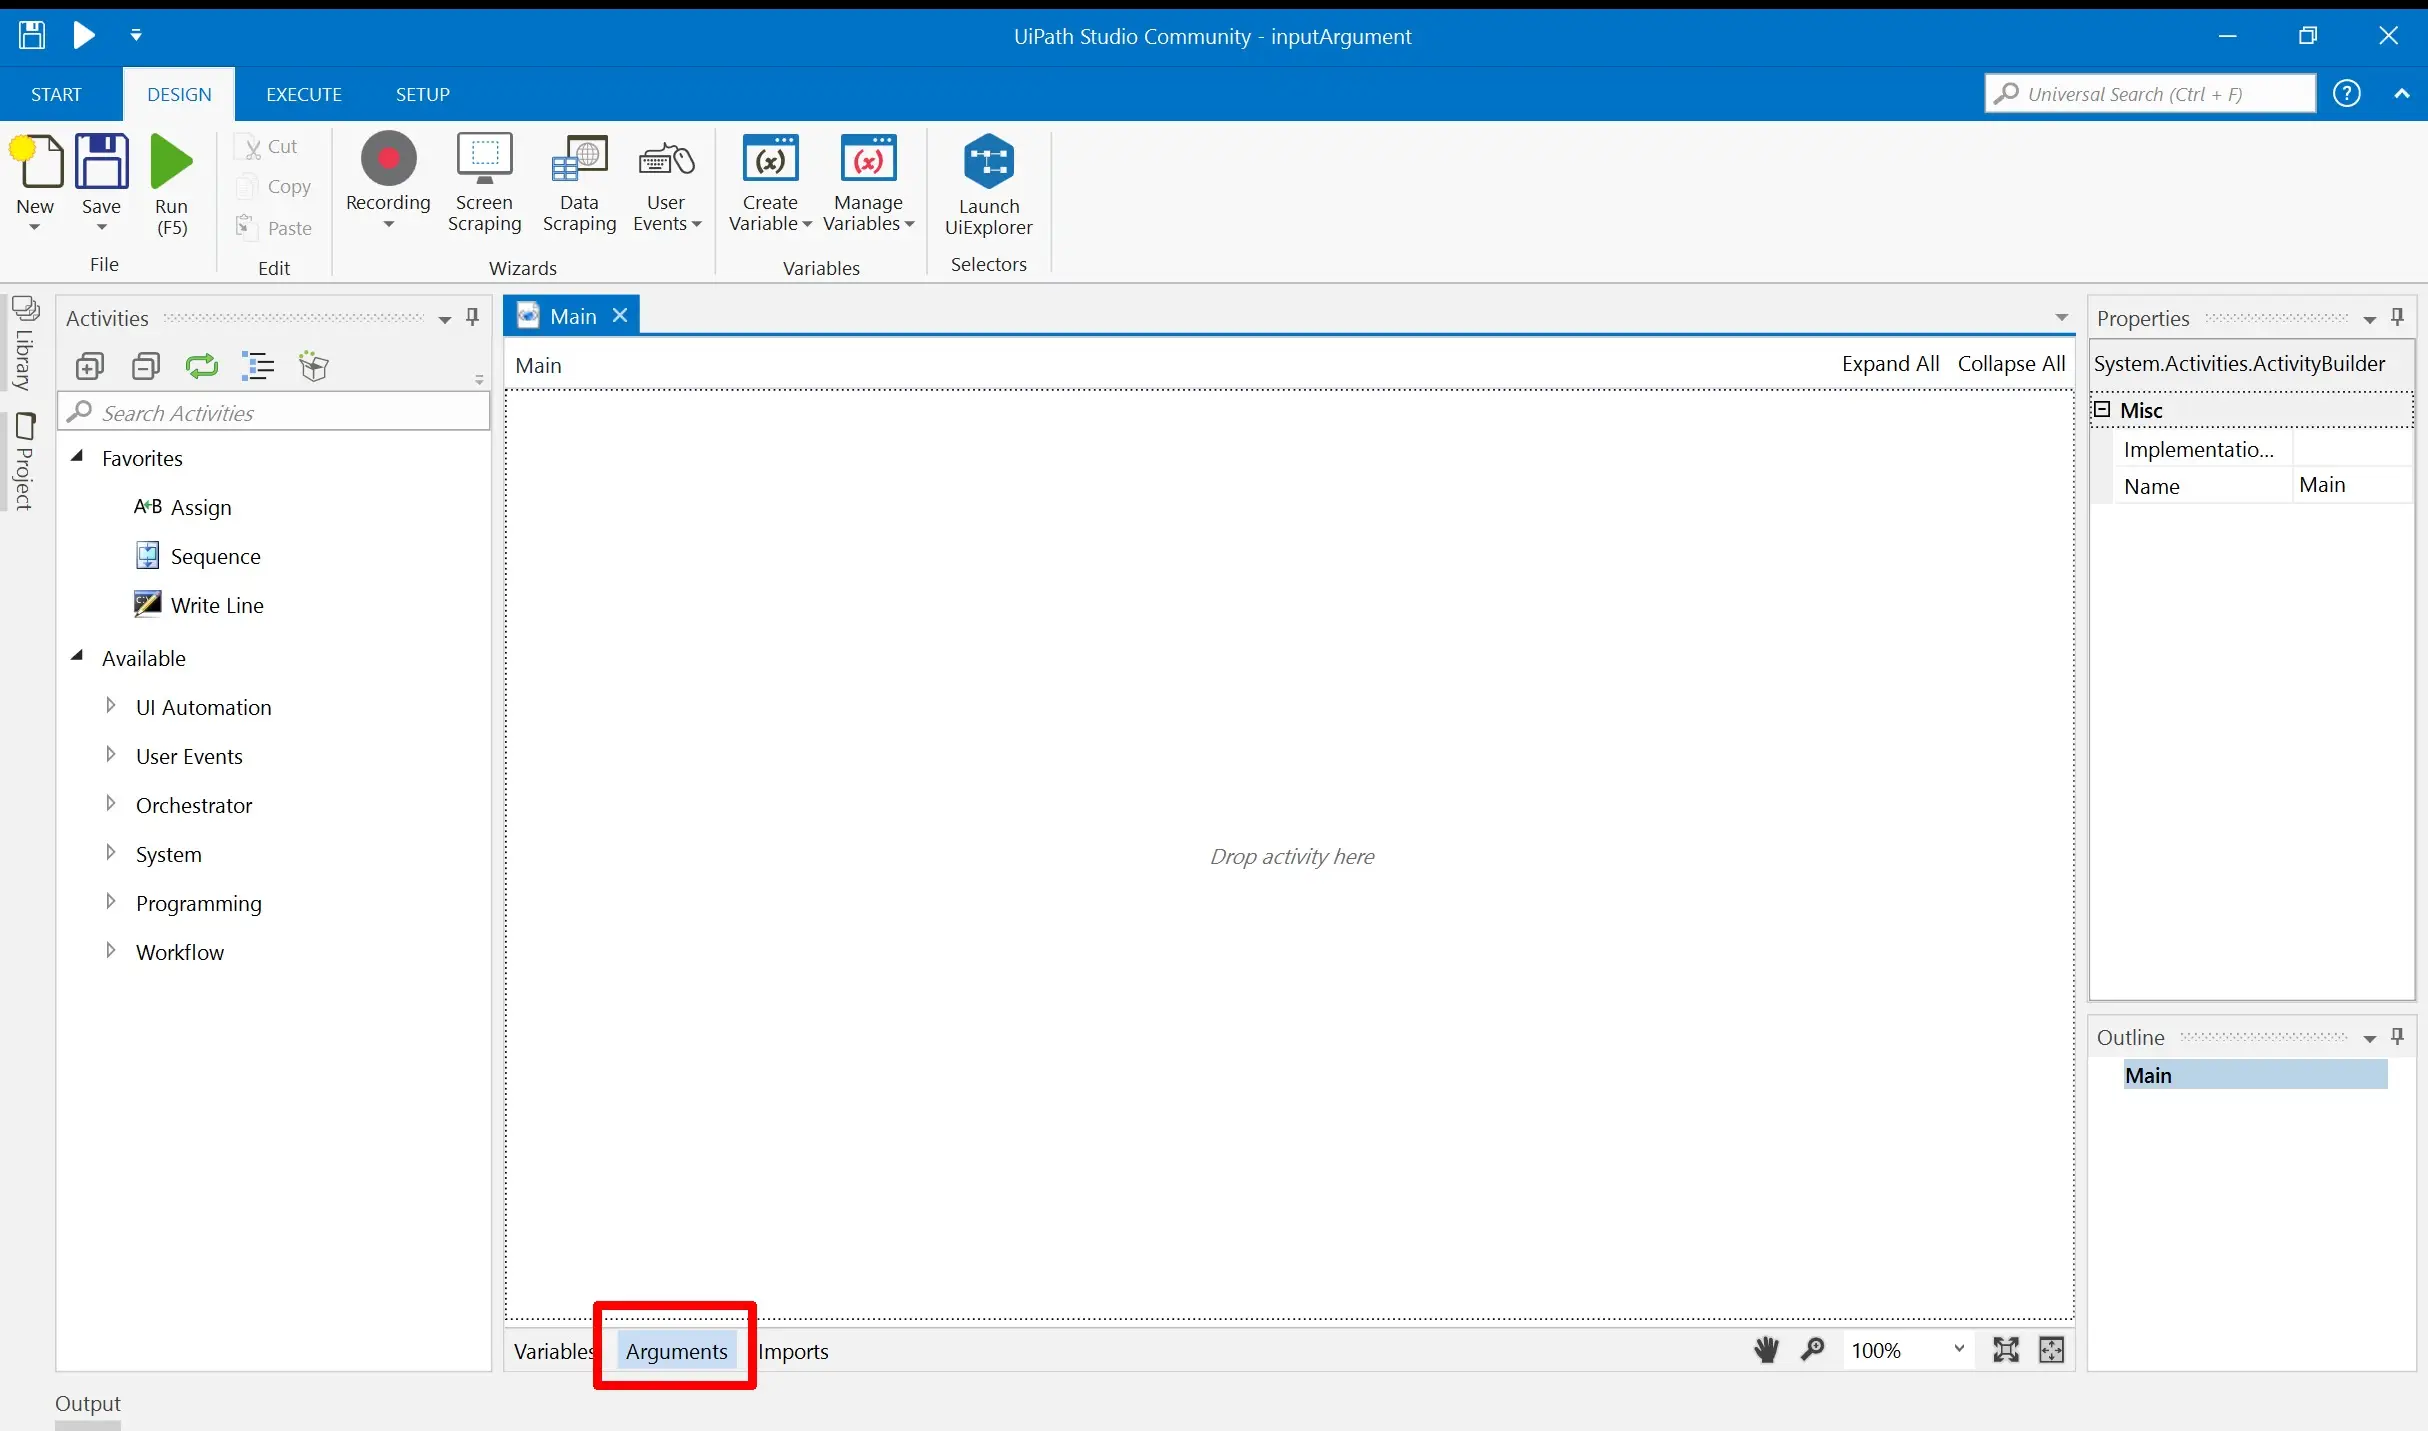Click Collapse All in the designer
The width and height of the screenshot is (2428, 1431).
pos(2011,364)
